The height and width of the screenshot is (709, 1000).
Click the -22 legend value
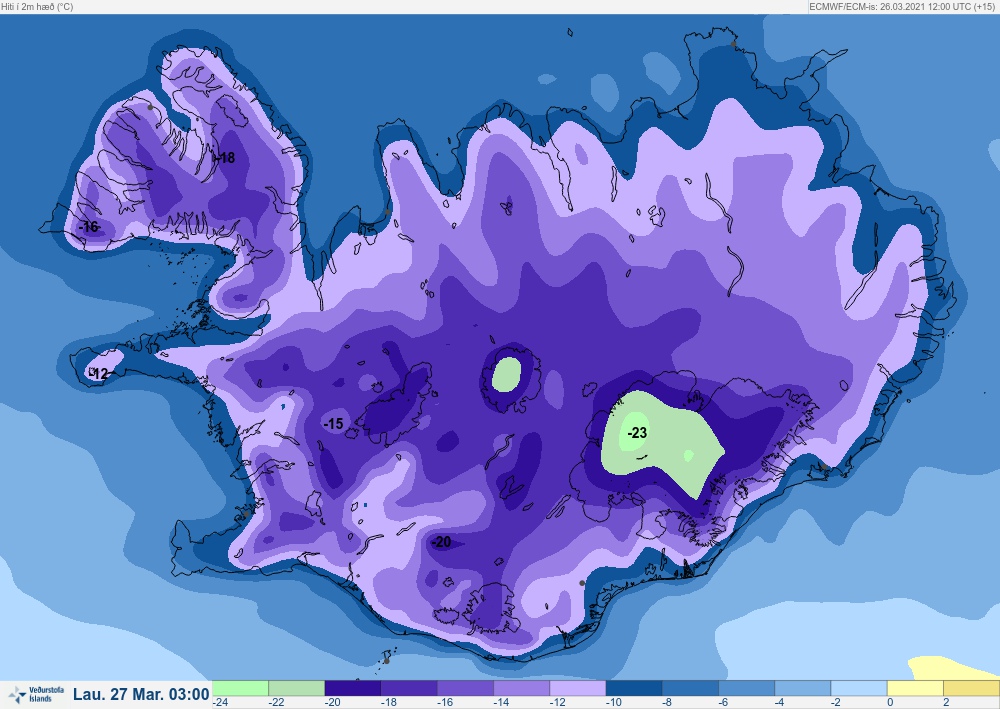276,702
